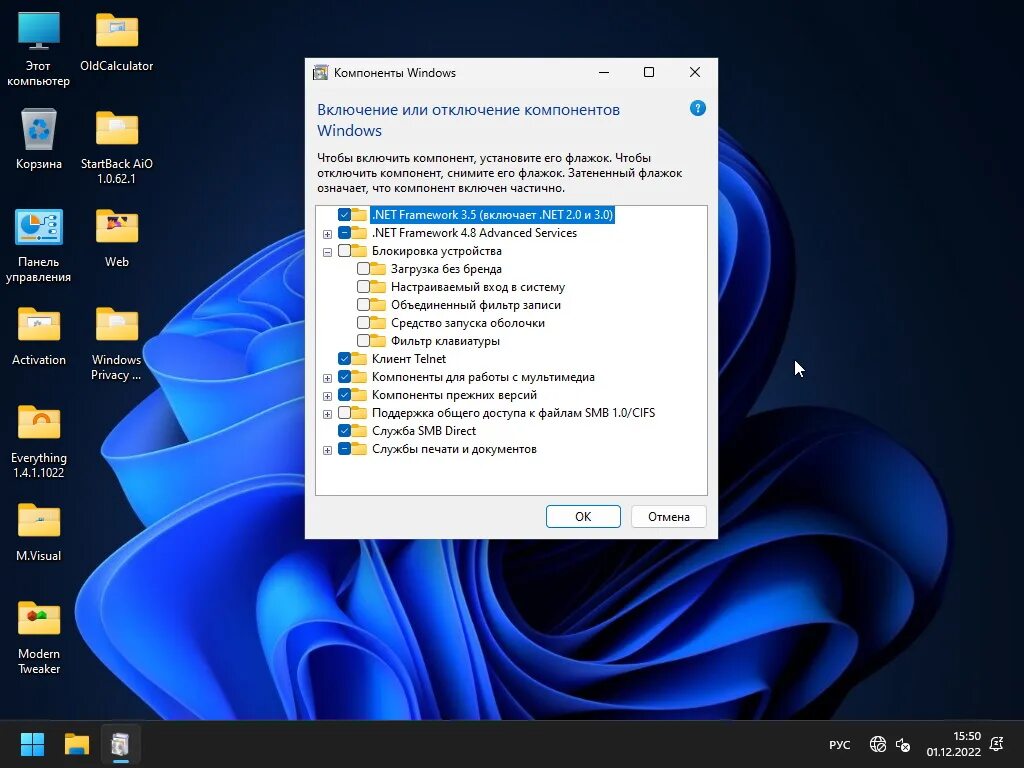Click the network globe tray icon
The width and height of the screenshot is (1024, 768).
(878, 744)
